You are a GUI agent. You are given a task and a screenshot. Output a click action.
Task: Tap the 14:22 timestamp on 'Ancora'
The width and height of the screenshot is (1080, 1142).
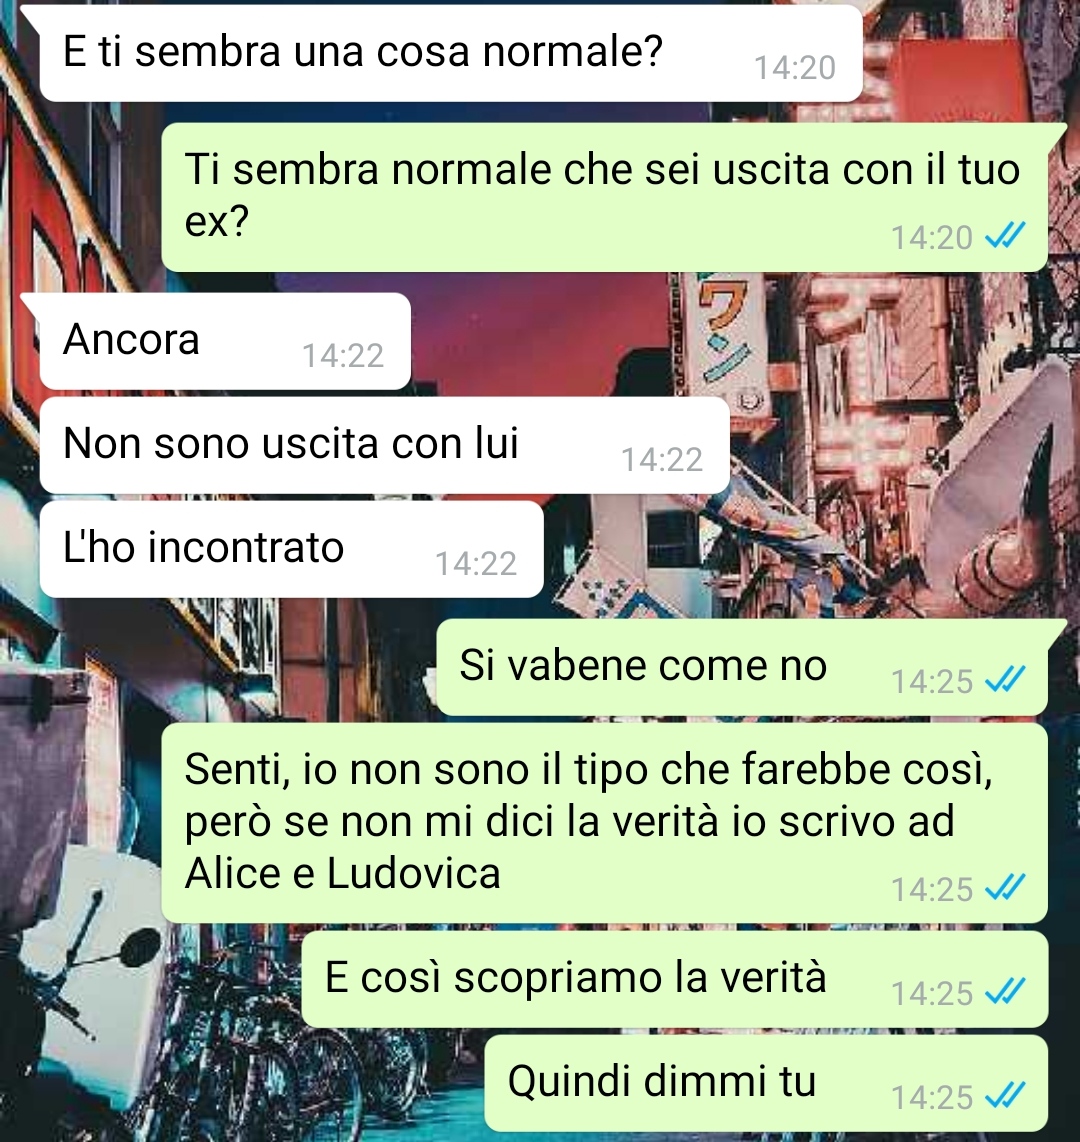pos(343,356)
